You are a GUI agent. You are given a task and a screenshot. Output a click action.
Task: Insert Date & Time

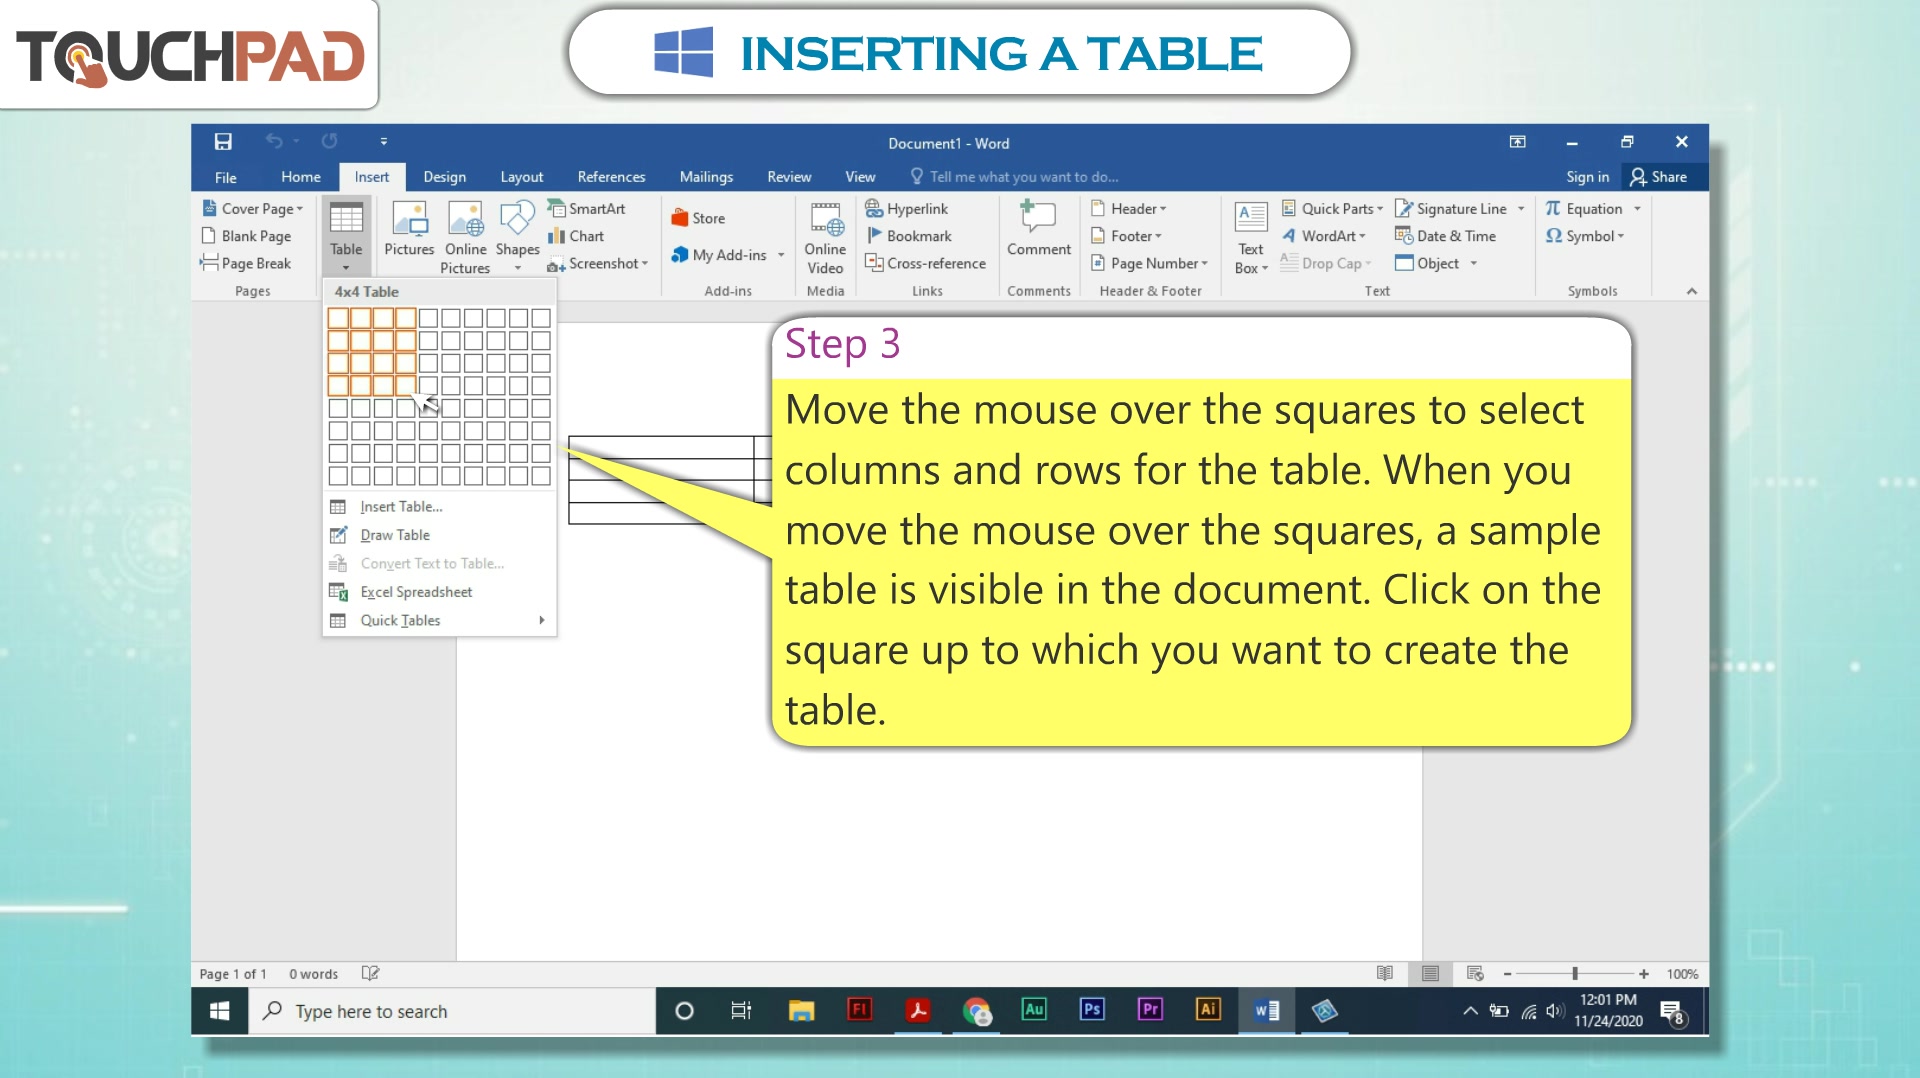1446,236
